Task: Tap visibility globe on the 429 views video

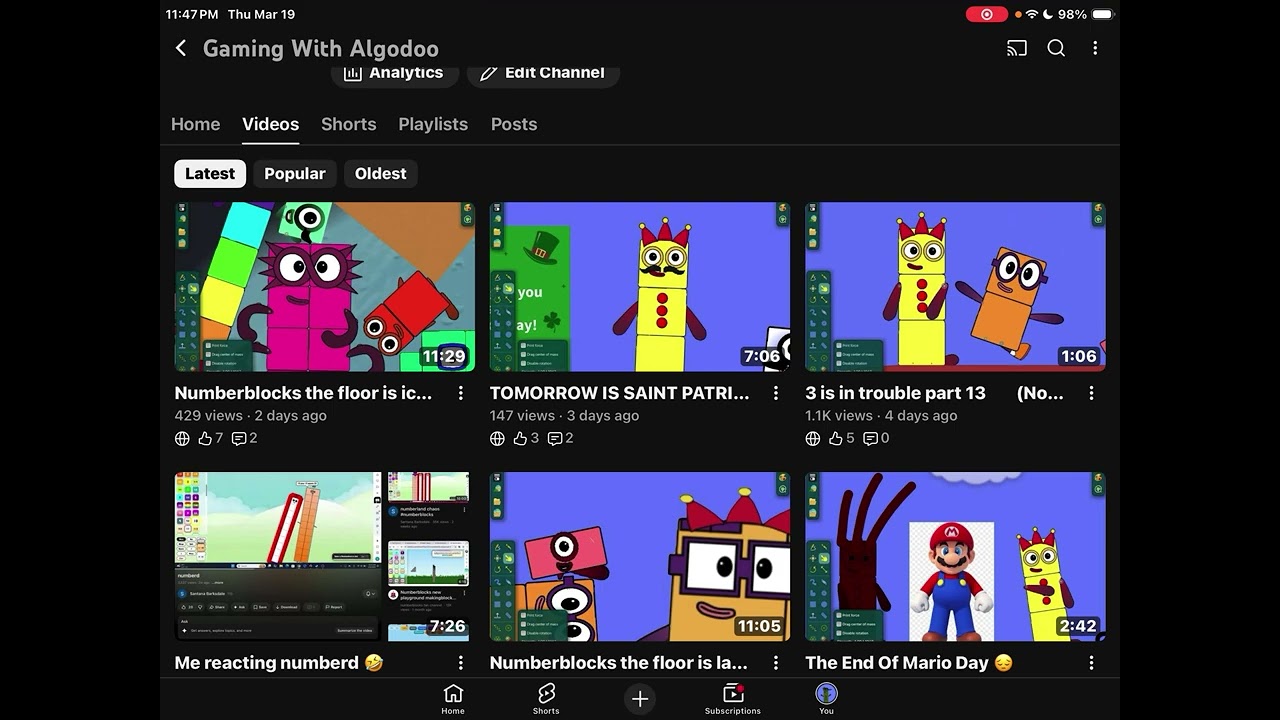Action: [182, 438]
